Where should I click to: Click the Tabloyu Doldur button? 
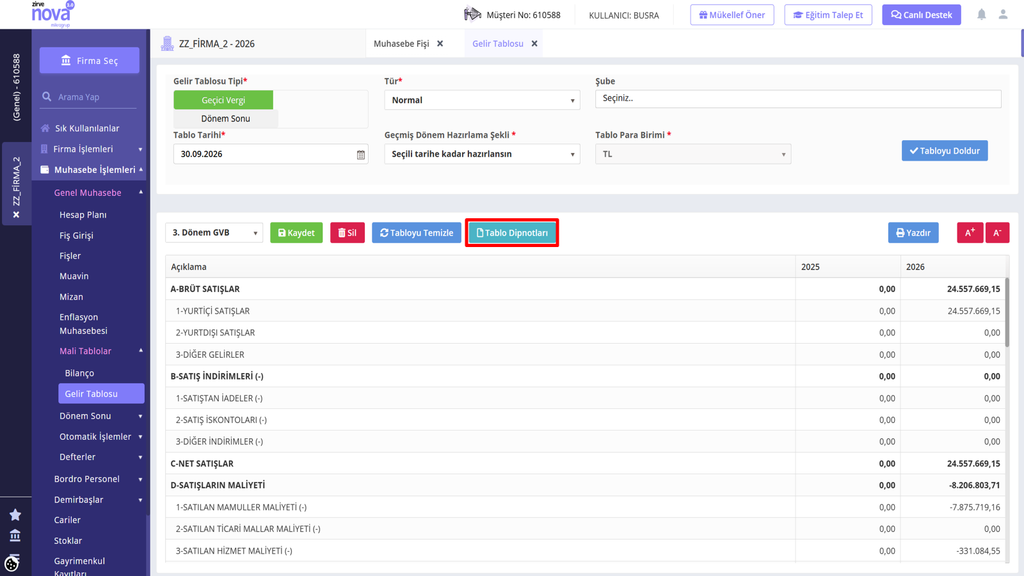pyautogui.click(x=944, y=151)
